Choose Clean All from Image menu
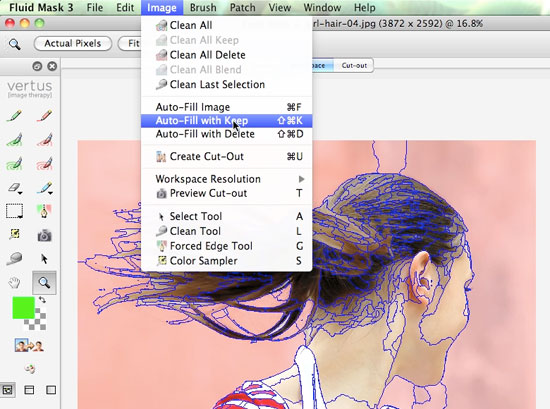The width and height of the screenshot is (550, 409). pos(227,25)
